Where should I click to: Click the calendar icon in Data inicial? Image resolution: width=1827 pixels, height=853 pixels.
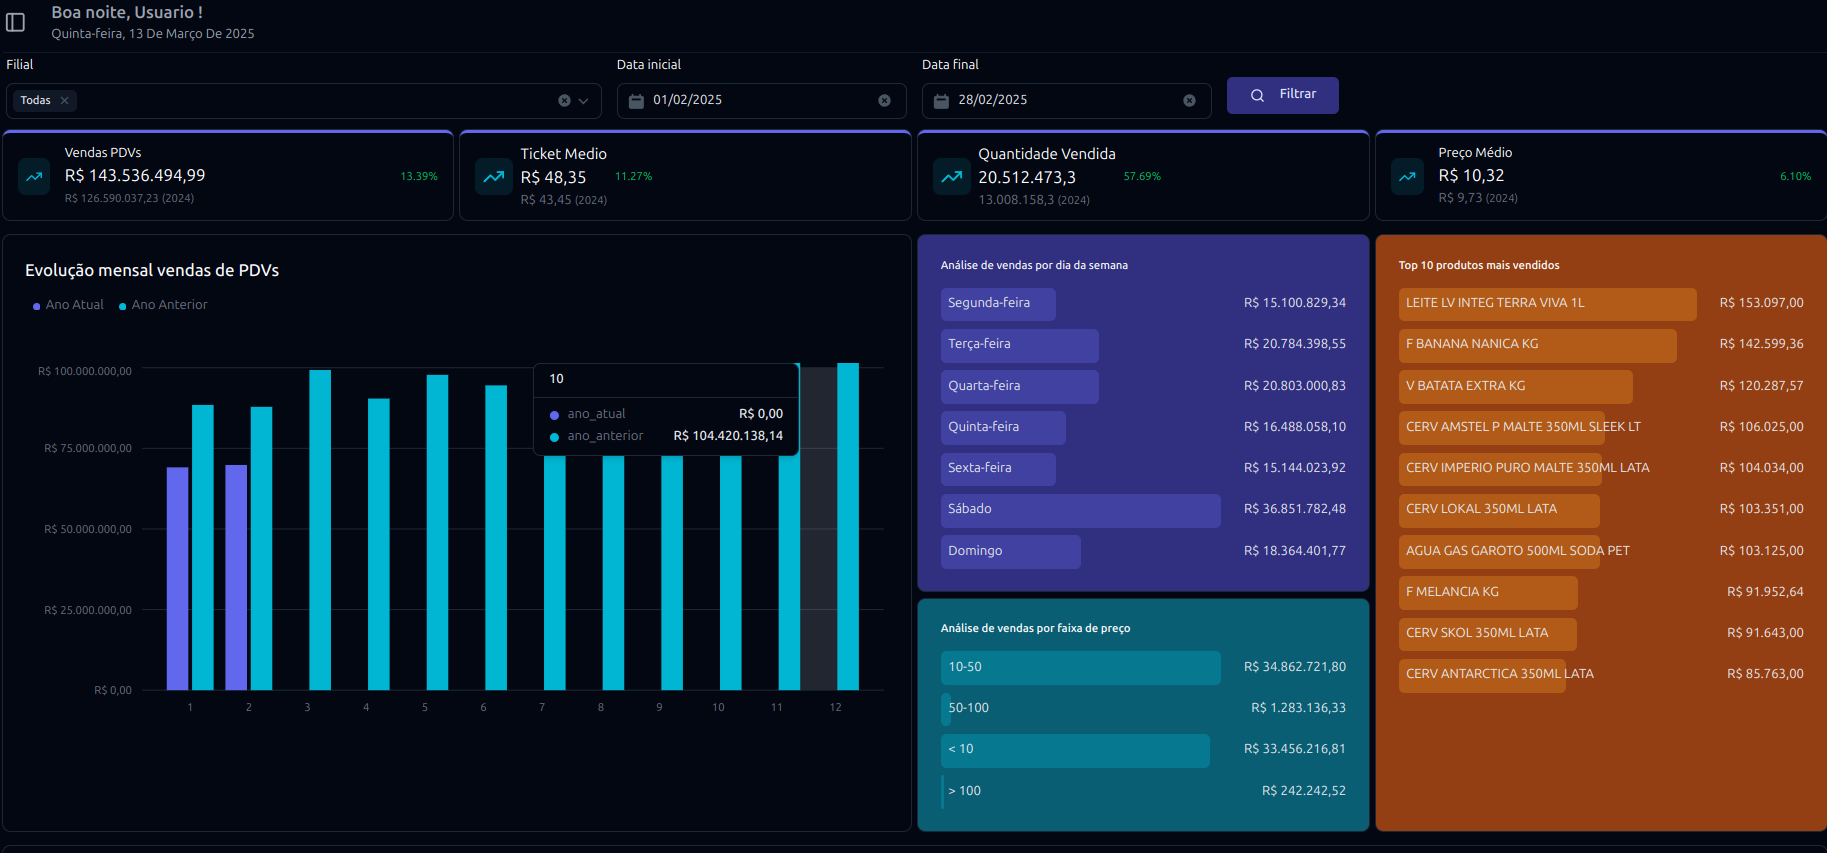(x=636, y=101)
